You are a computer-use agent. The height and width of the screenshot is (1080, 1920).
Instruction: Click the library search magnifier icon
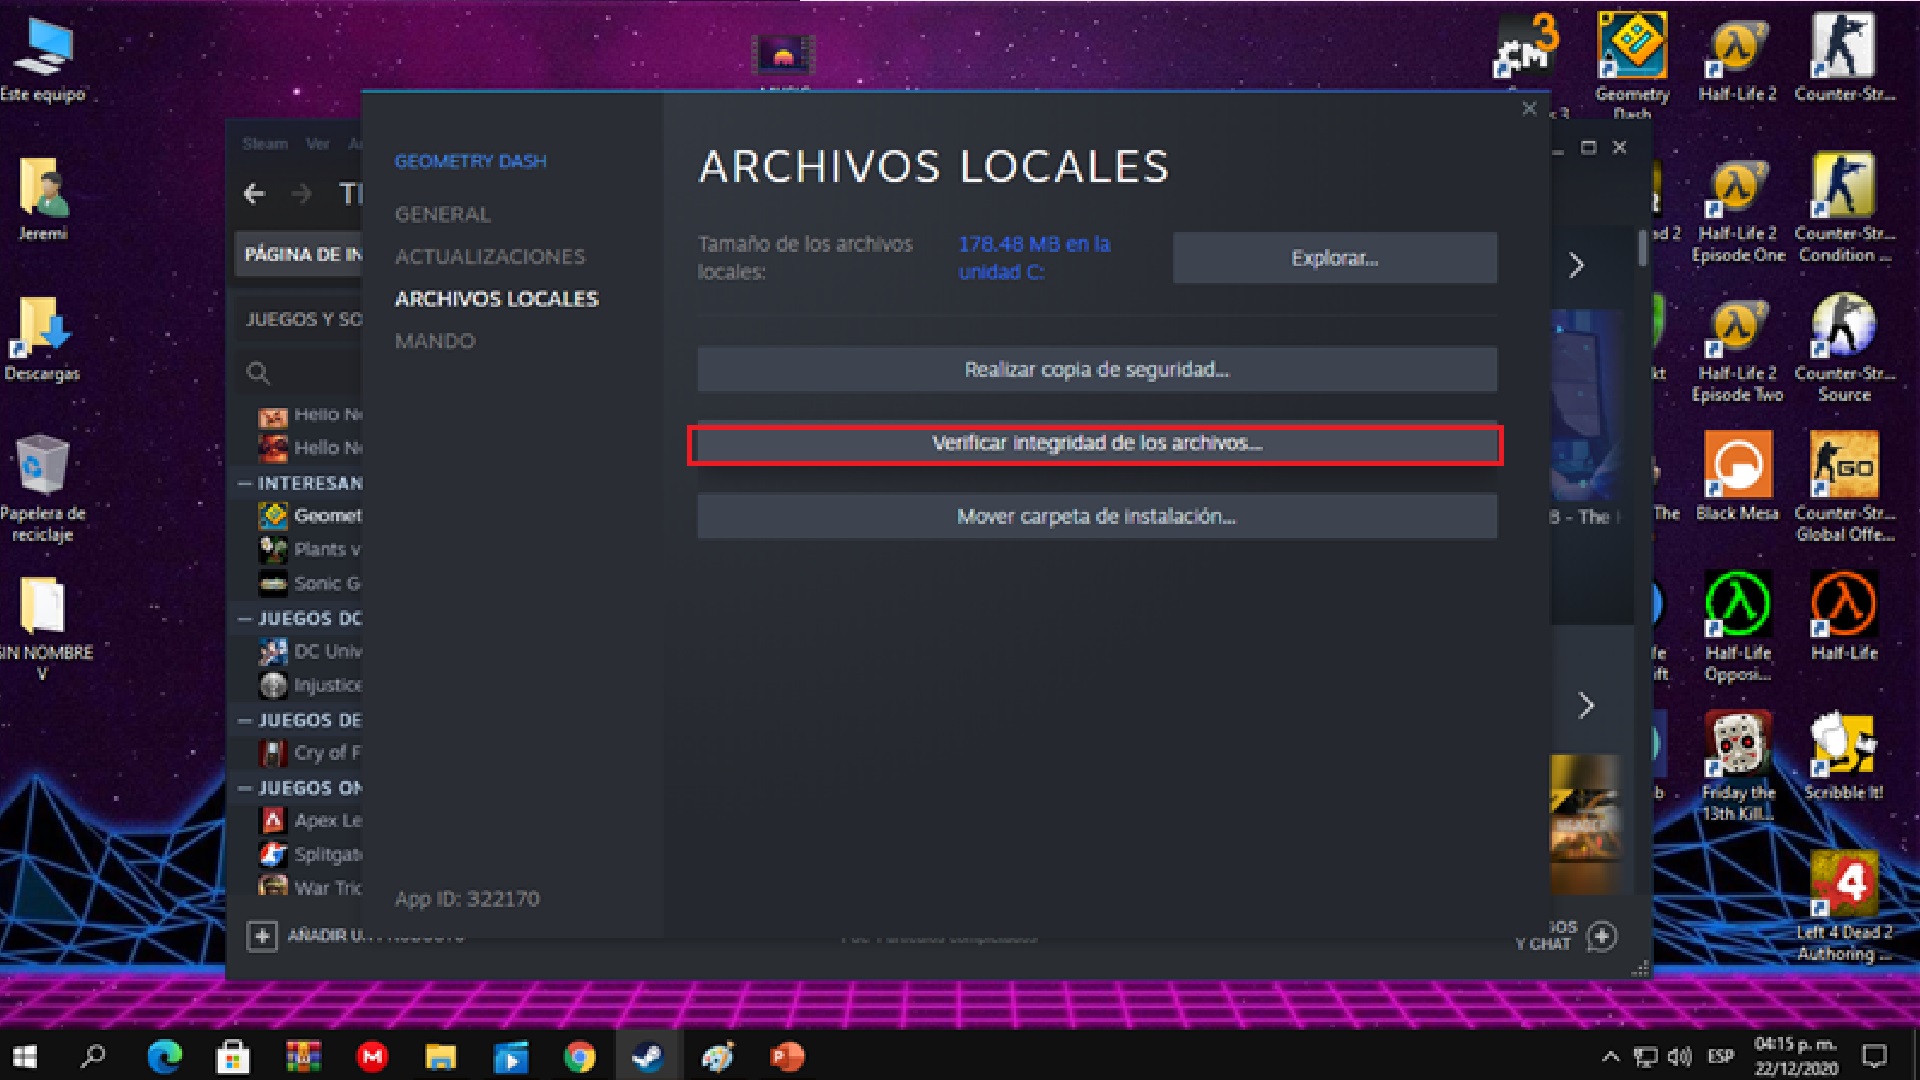tap(258, 373)
